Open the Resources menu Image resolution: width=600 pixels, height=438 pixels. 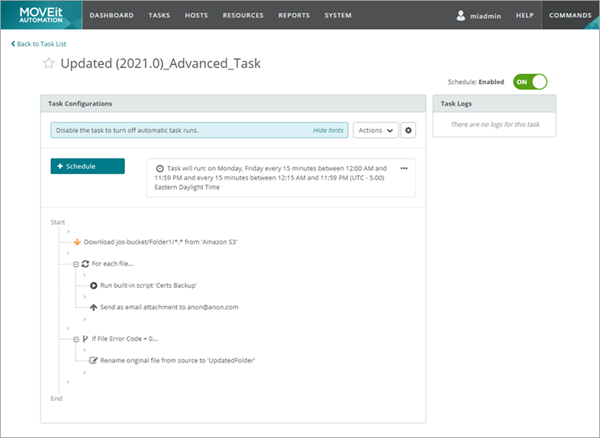[243, 15]
